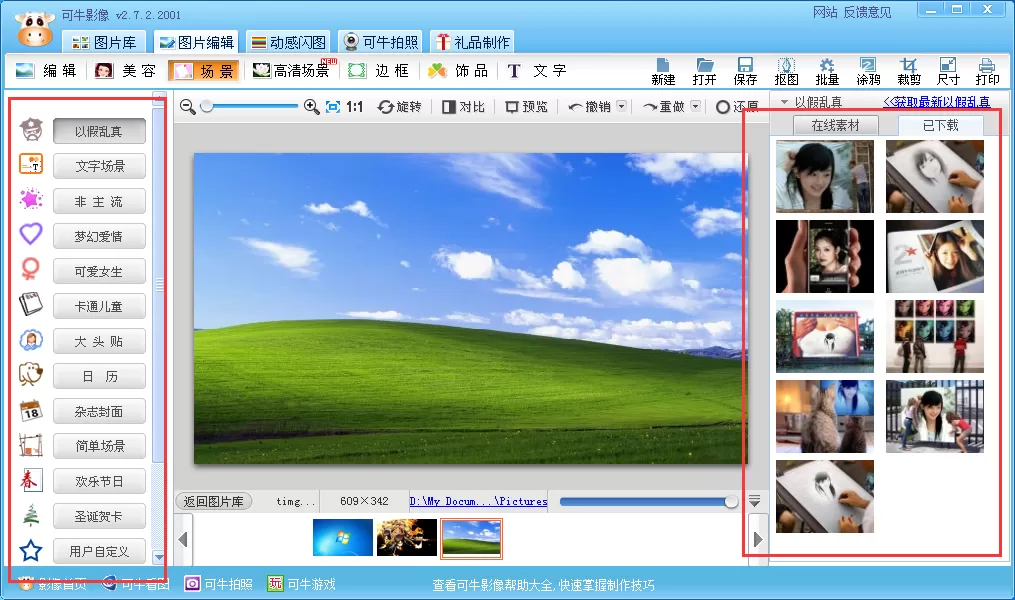Select the 梦幻爱情 category
This screenshot has height=600, width=1015.
99,236
